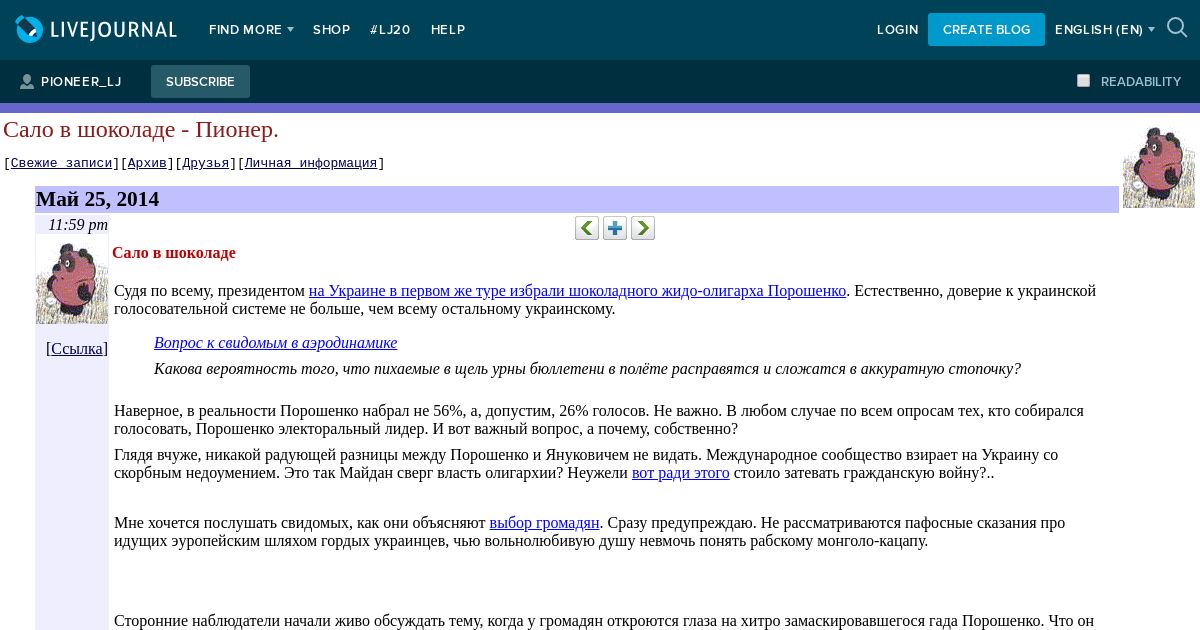Viewport: 1200px width, 630px height.
Task: Open the Друзья link
Action: coord(206,163)
